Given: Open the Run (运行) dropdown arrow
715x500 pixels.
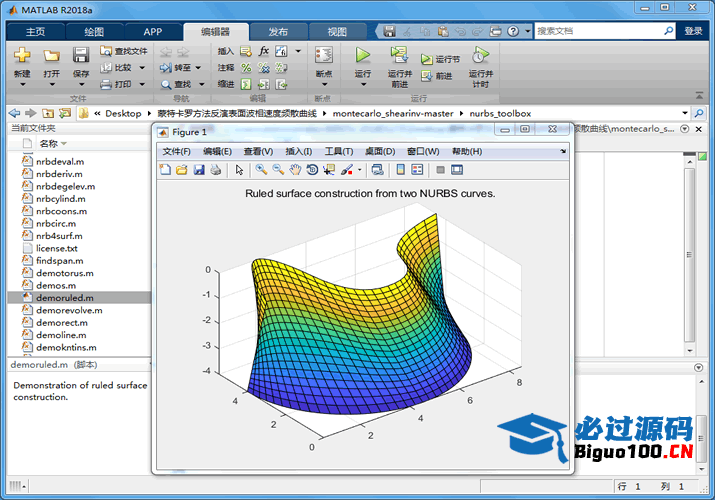Looking at the screenshot, I should click(x=363, y=84).
